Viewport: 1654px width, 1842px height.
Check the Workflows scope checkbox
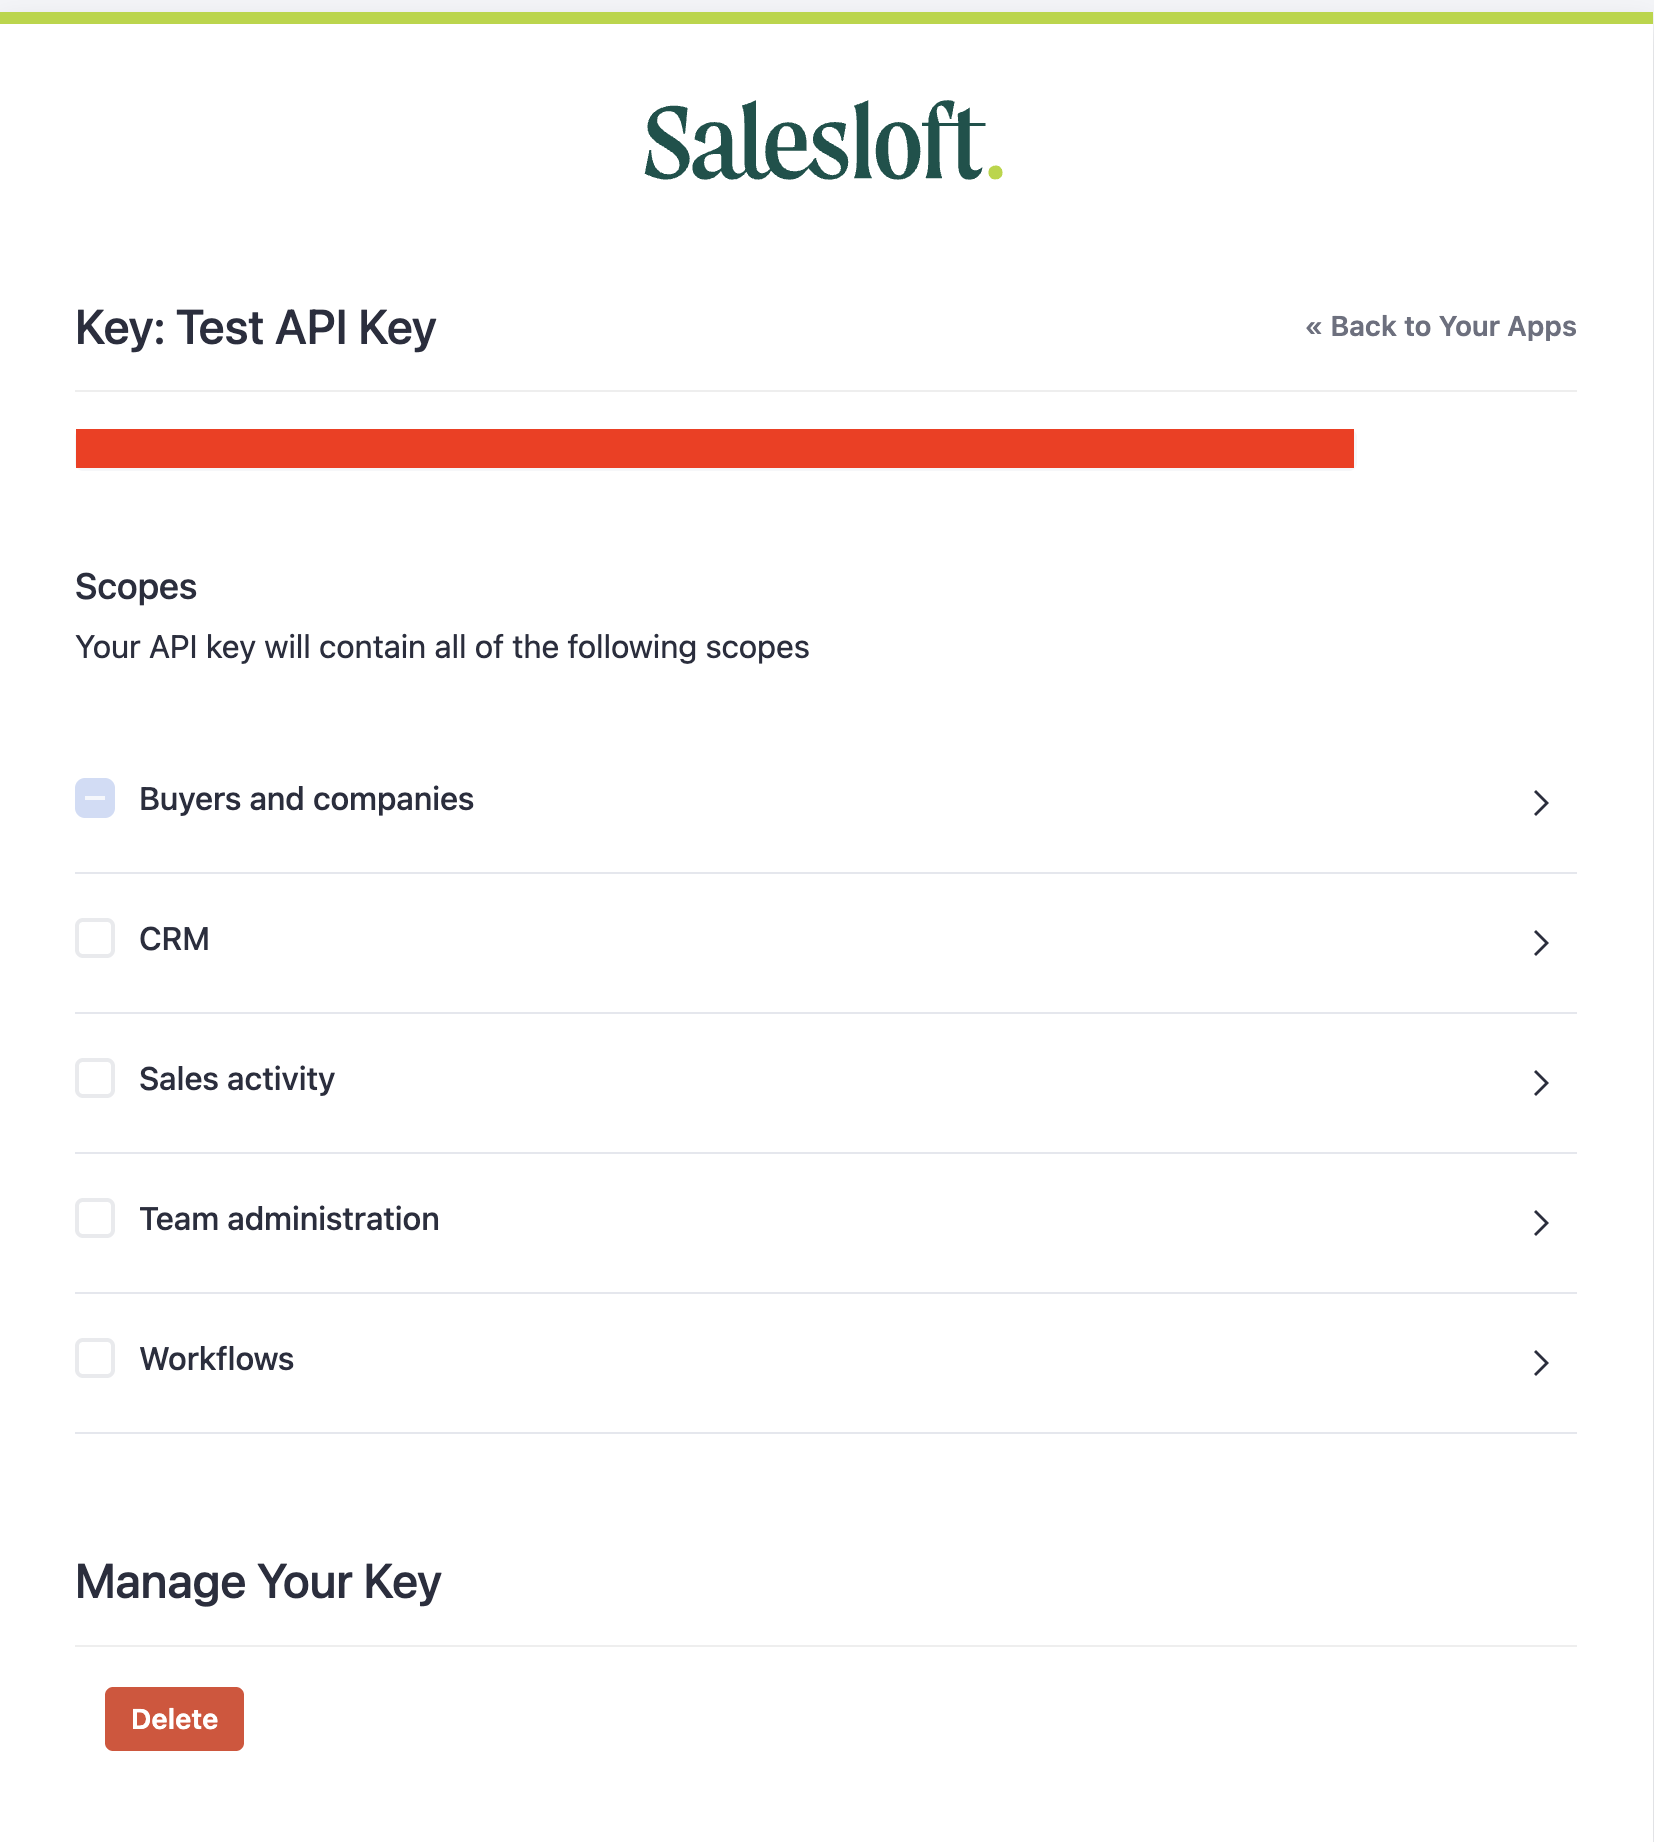[94, 1359]
